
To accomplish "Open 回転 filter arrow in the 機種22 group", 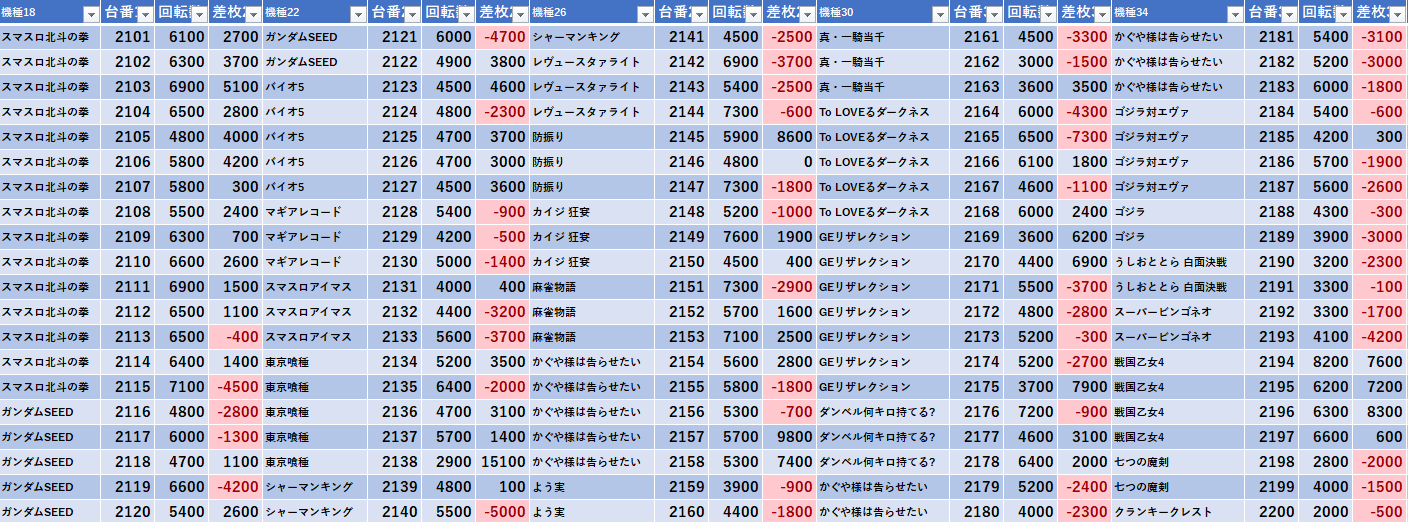I will (466, 14).
